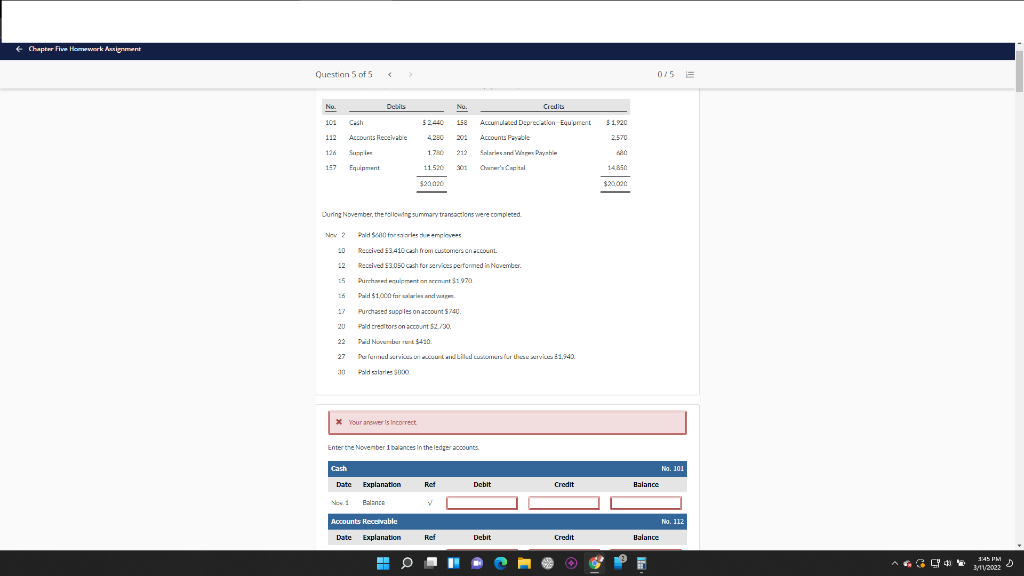Select the 'Paid November rent $410' transaction
The width and height of the screenshot is (1024, 576).
click(x=394, y=342)
